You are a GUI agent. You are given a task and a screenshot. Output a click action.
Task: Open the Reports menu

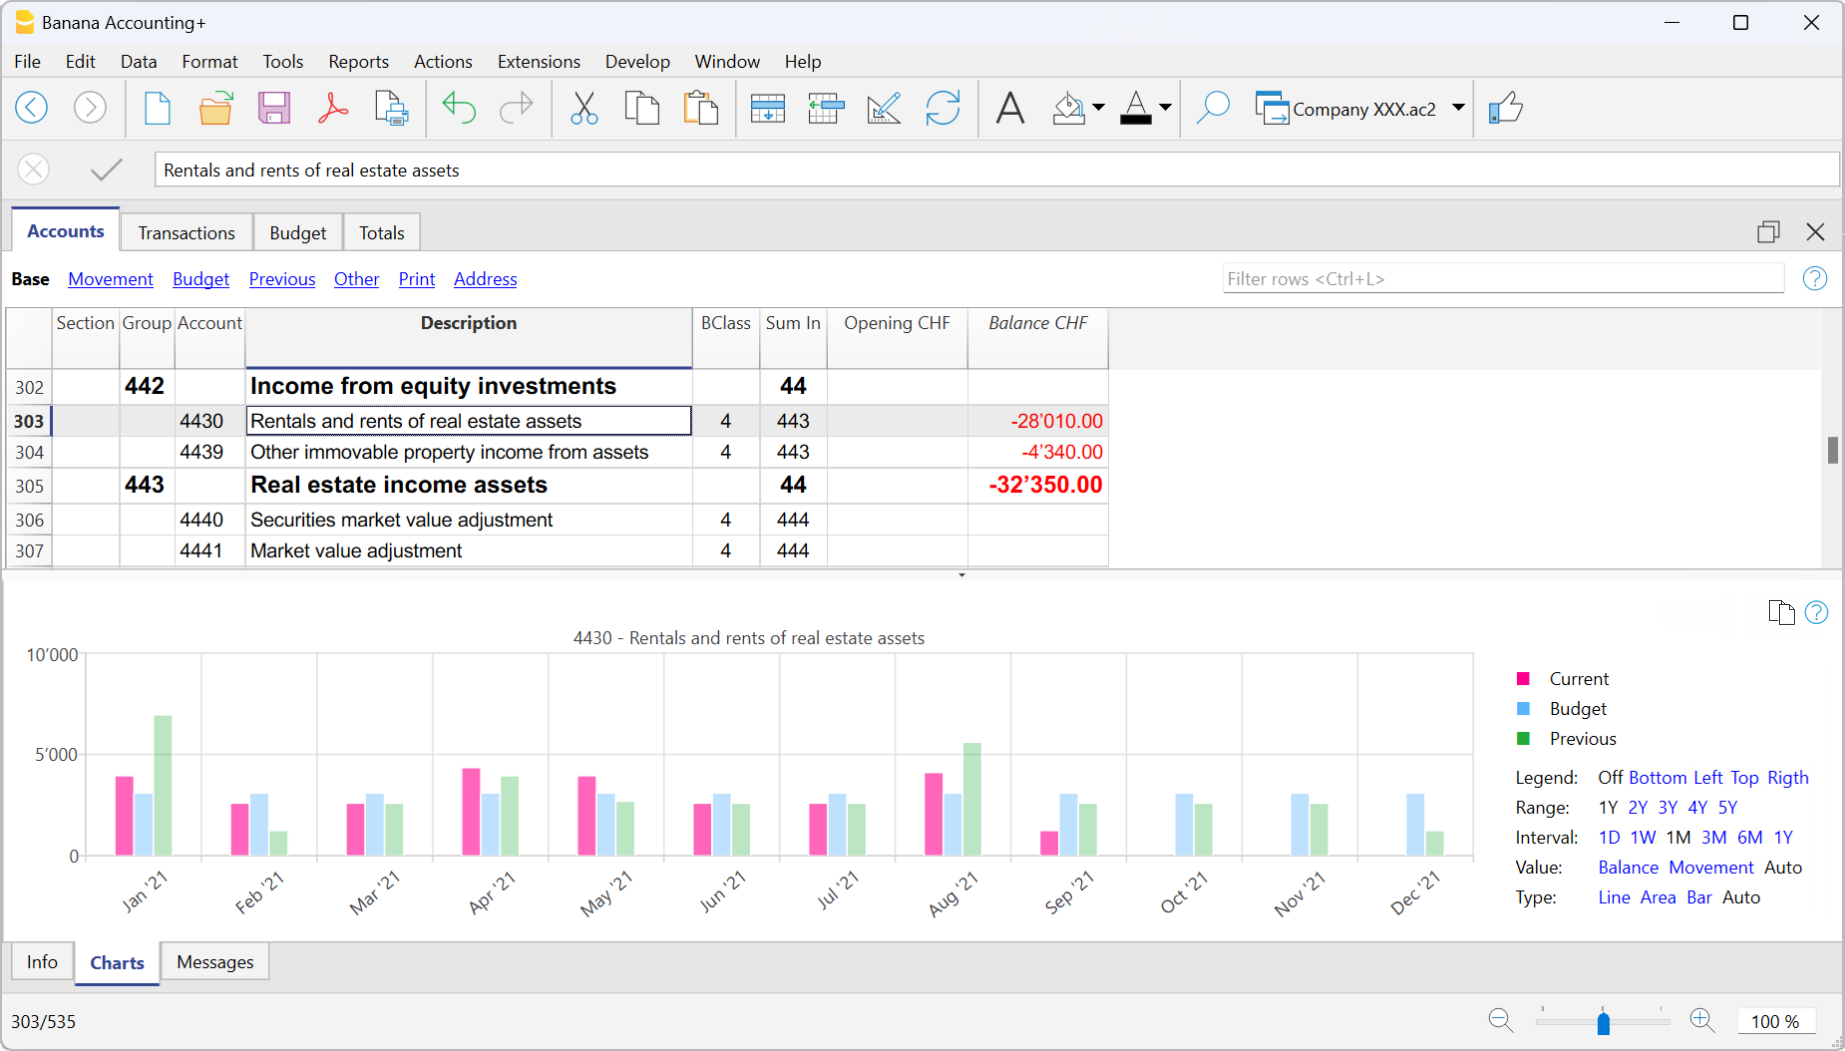pyautogui.click(x=358, y=61)
